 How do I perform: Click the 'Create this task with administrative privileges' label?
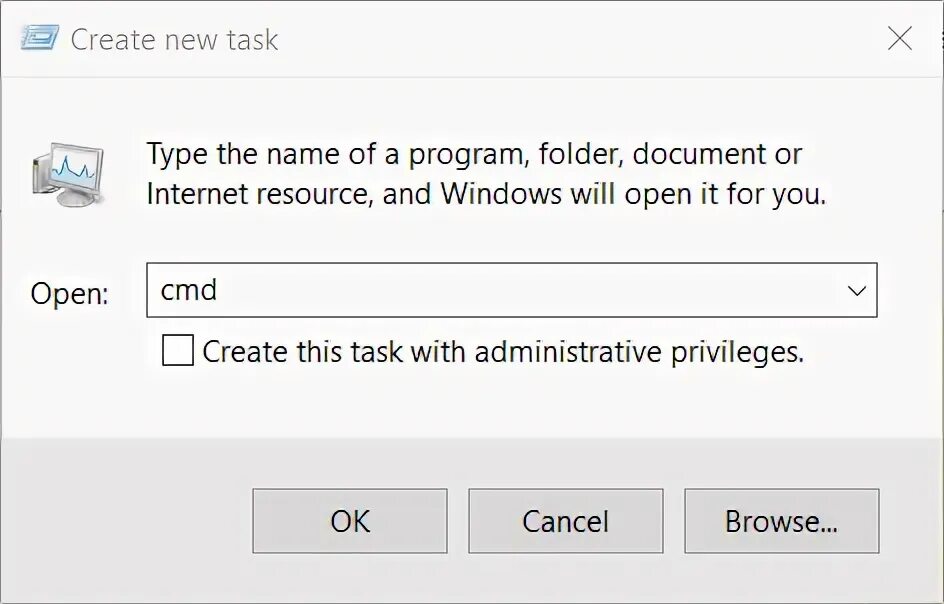click(502, 352)
